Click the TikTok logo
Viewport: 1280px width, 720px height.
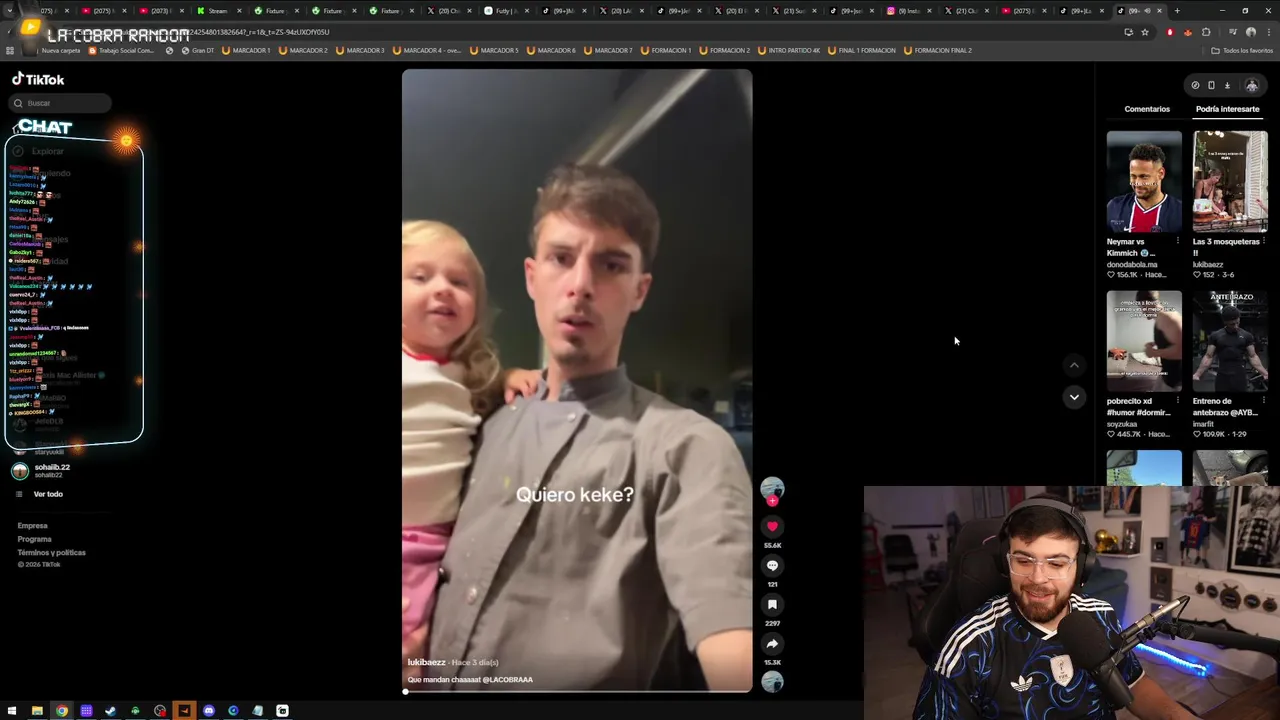(38, 79)
